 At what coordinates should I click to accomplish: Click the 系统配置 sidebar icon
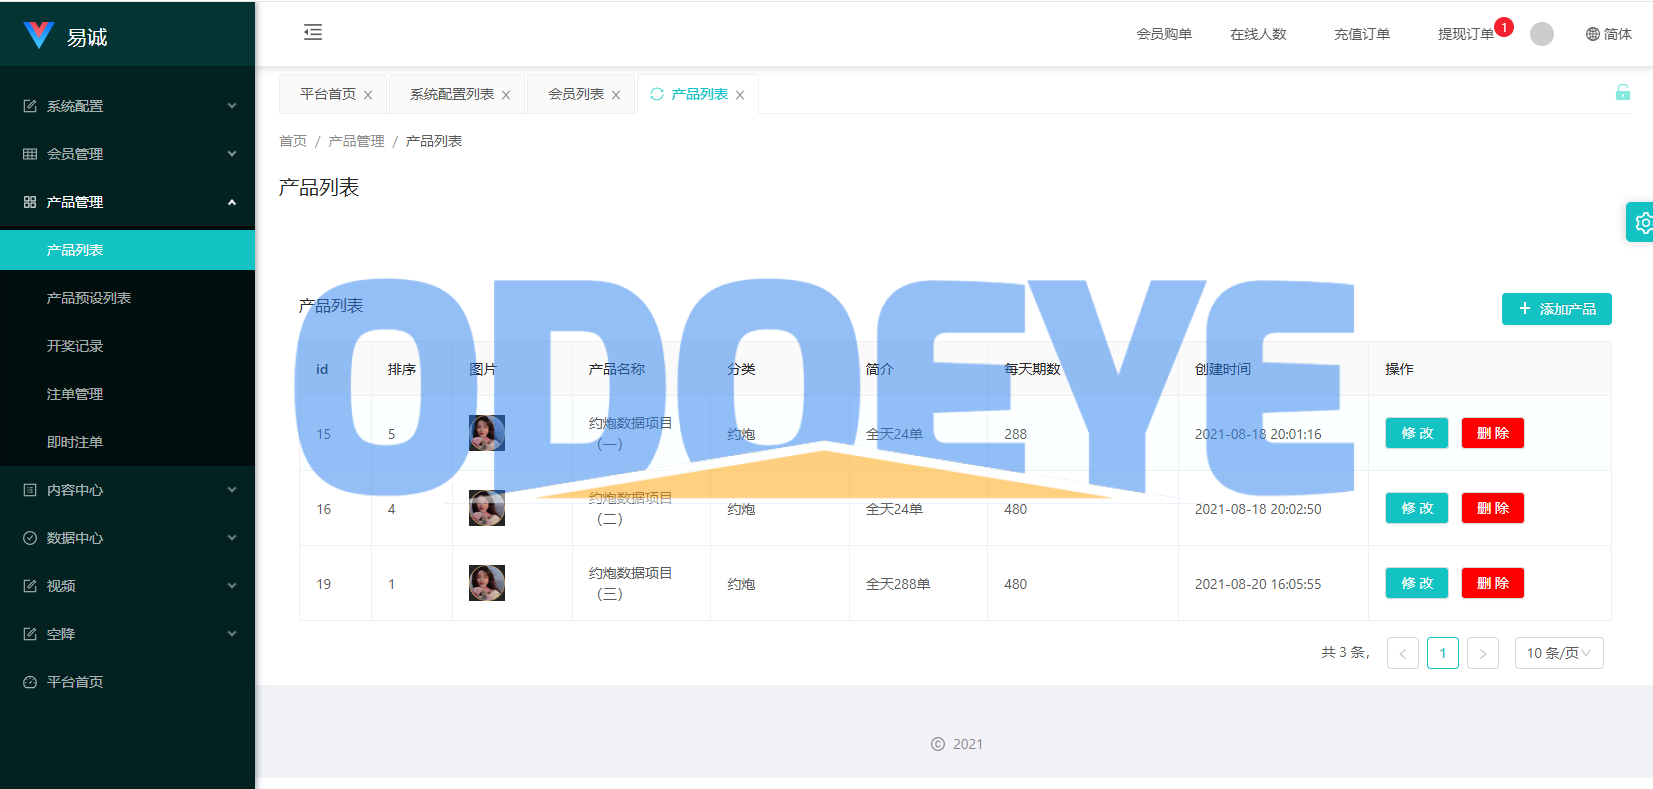pyautogui.click(x=30, y=106)
